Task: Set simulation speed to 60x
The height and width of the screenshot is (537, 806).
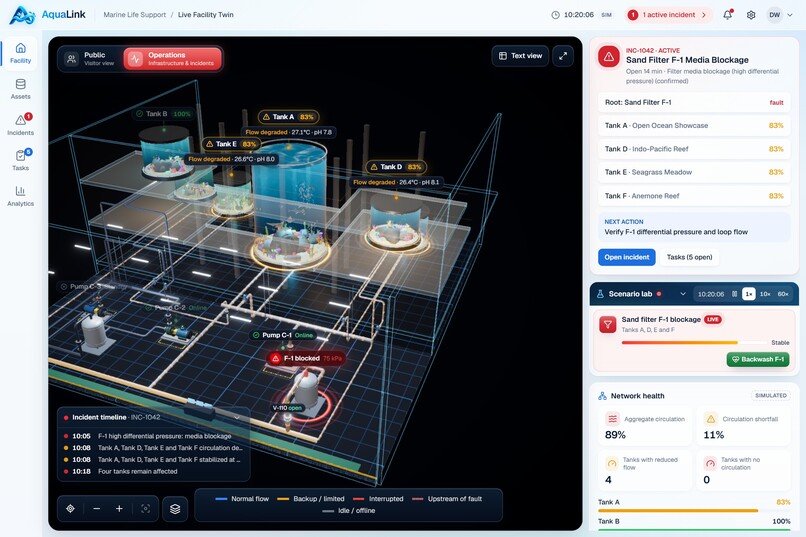Action: pos(783,294)
